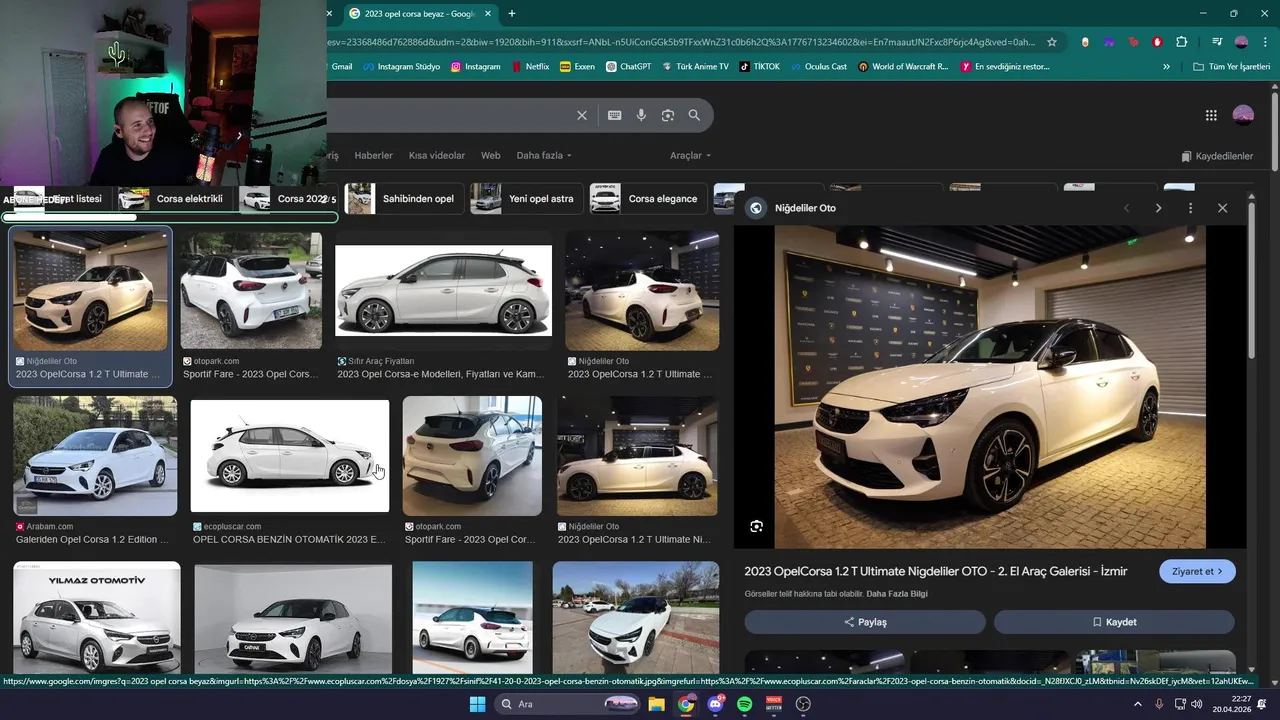Click the magnifier search submit icon
Image resolution: width=1280 pixels, height=720 pixels.
[694, 115]
